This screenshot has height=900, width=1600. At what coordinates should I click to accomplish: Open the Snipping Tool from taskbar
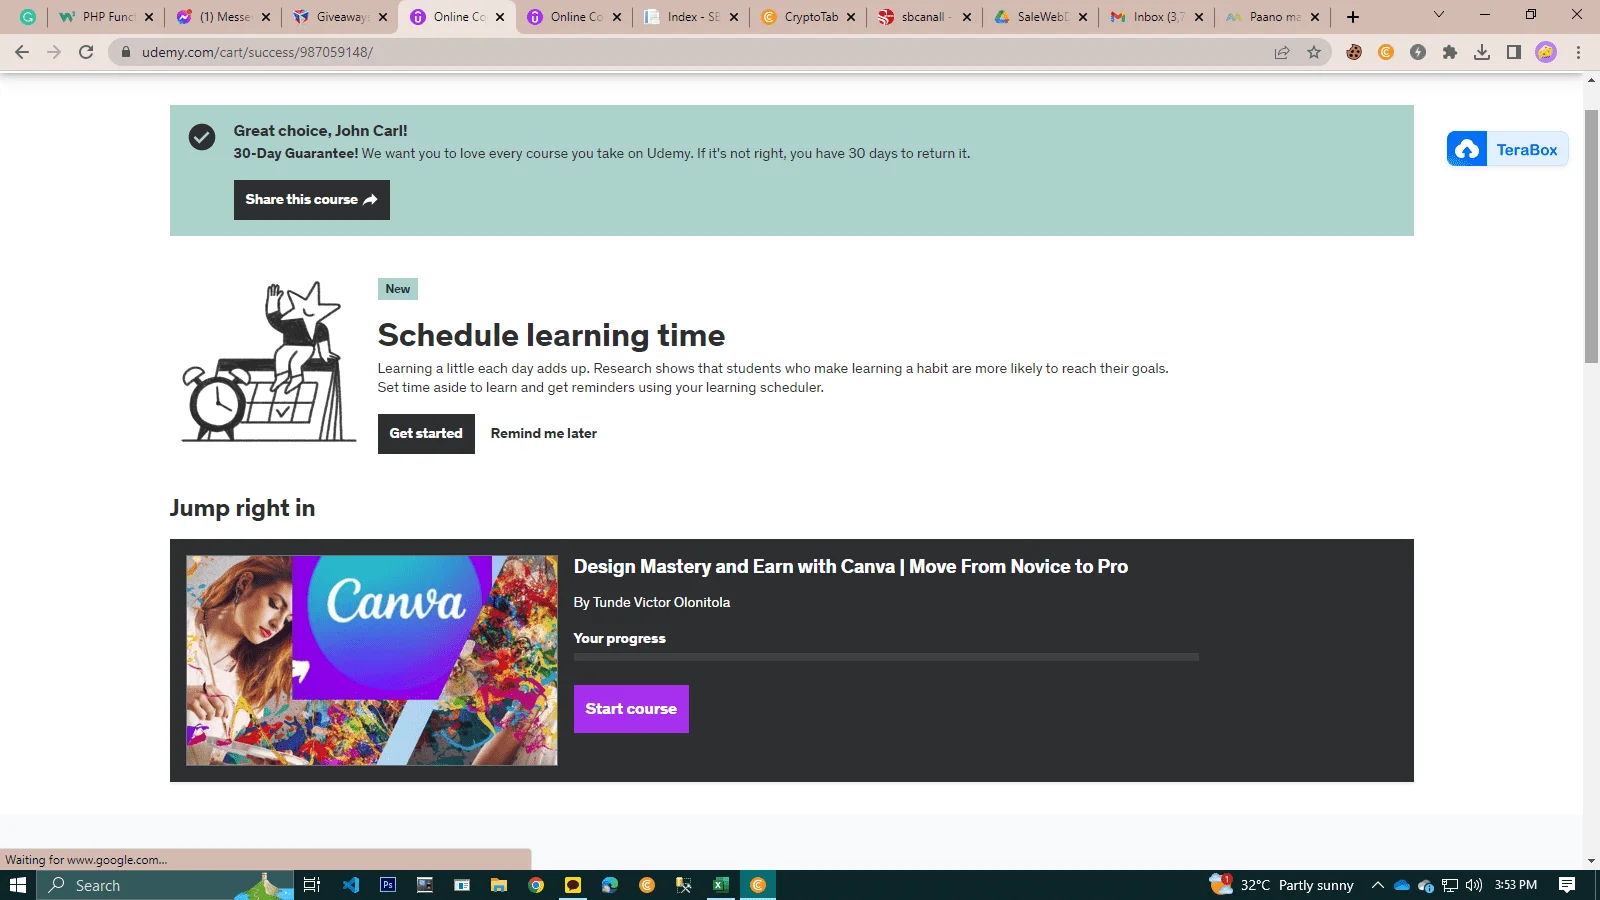point(684,885)
